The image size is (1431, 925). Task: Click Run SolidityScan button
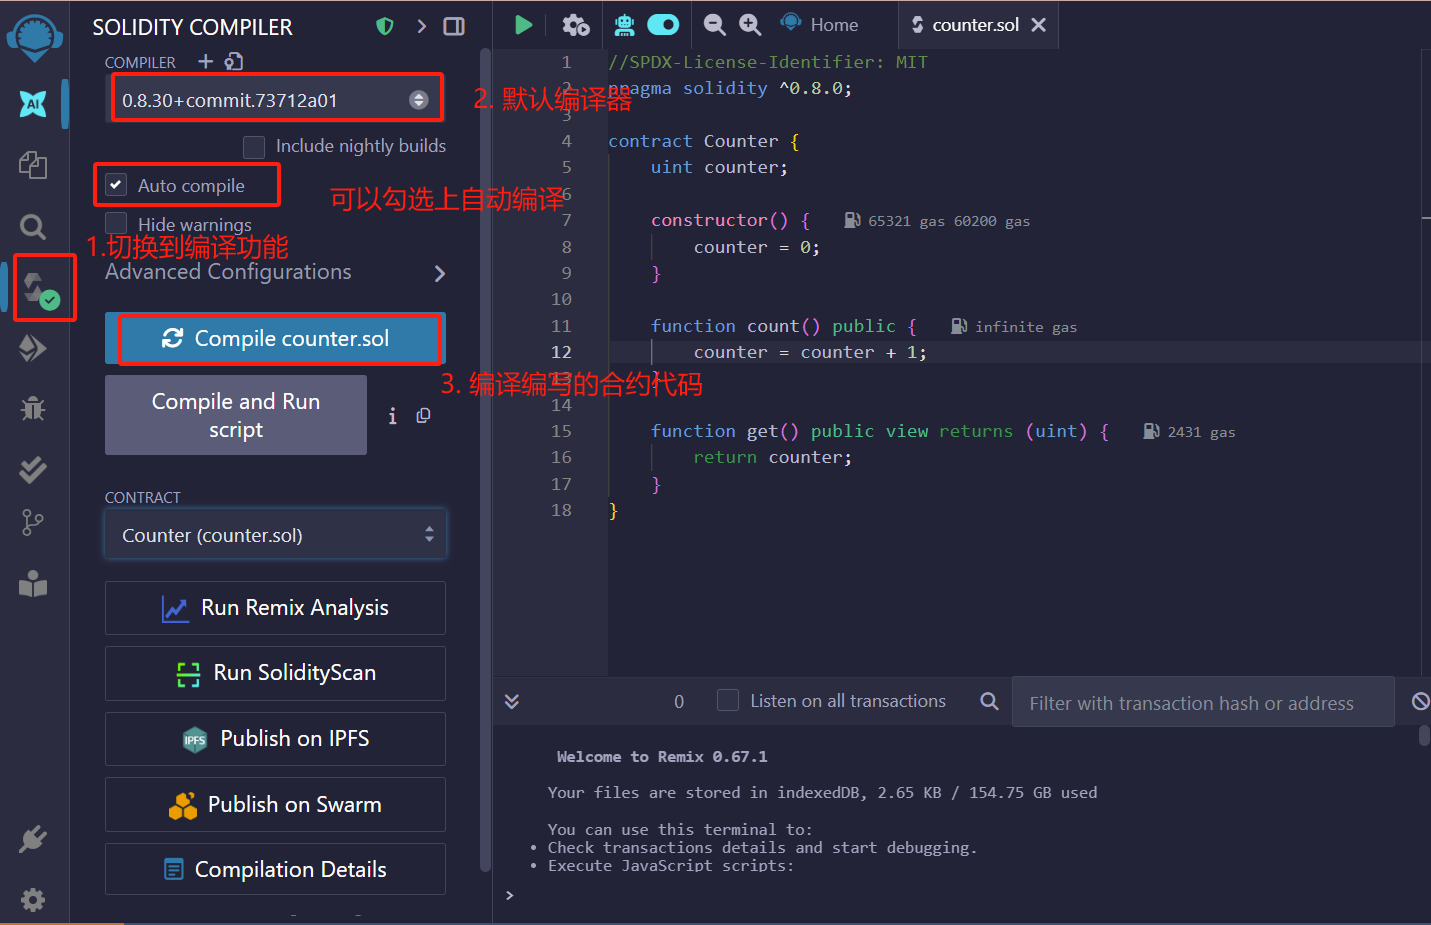(275, 673)
